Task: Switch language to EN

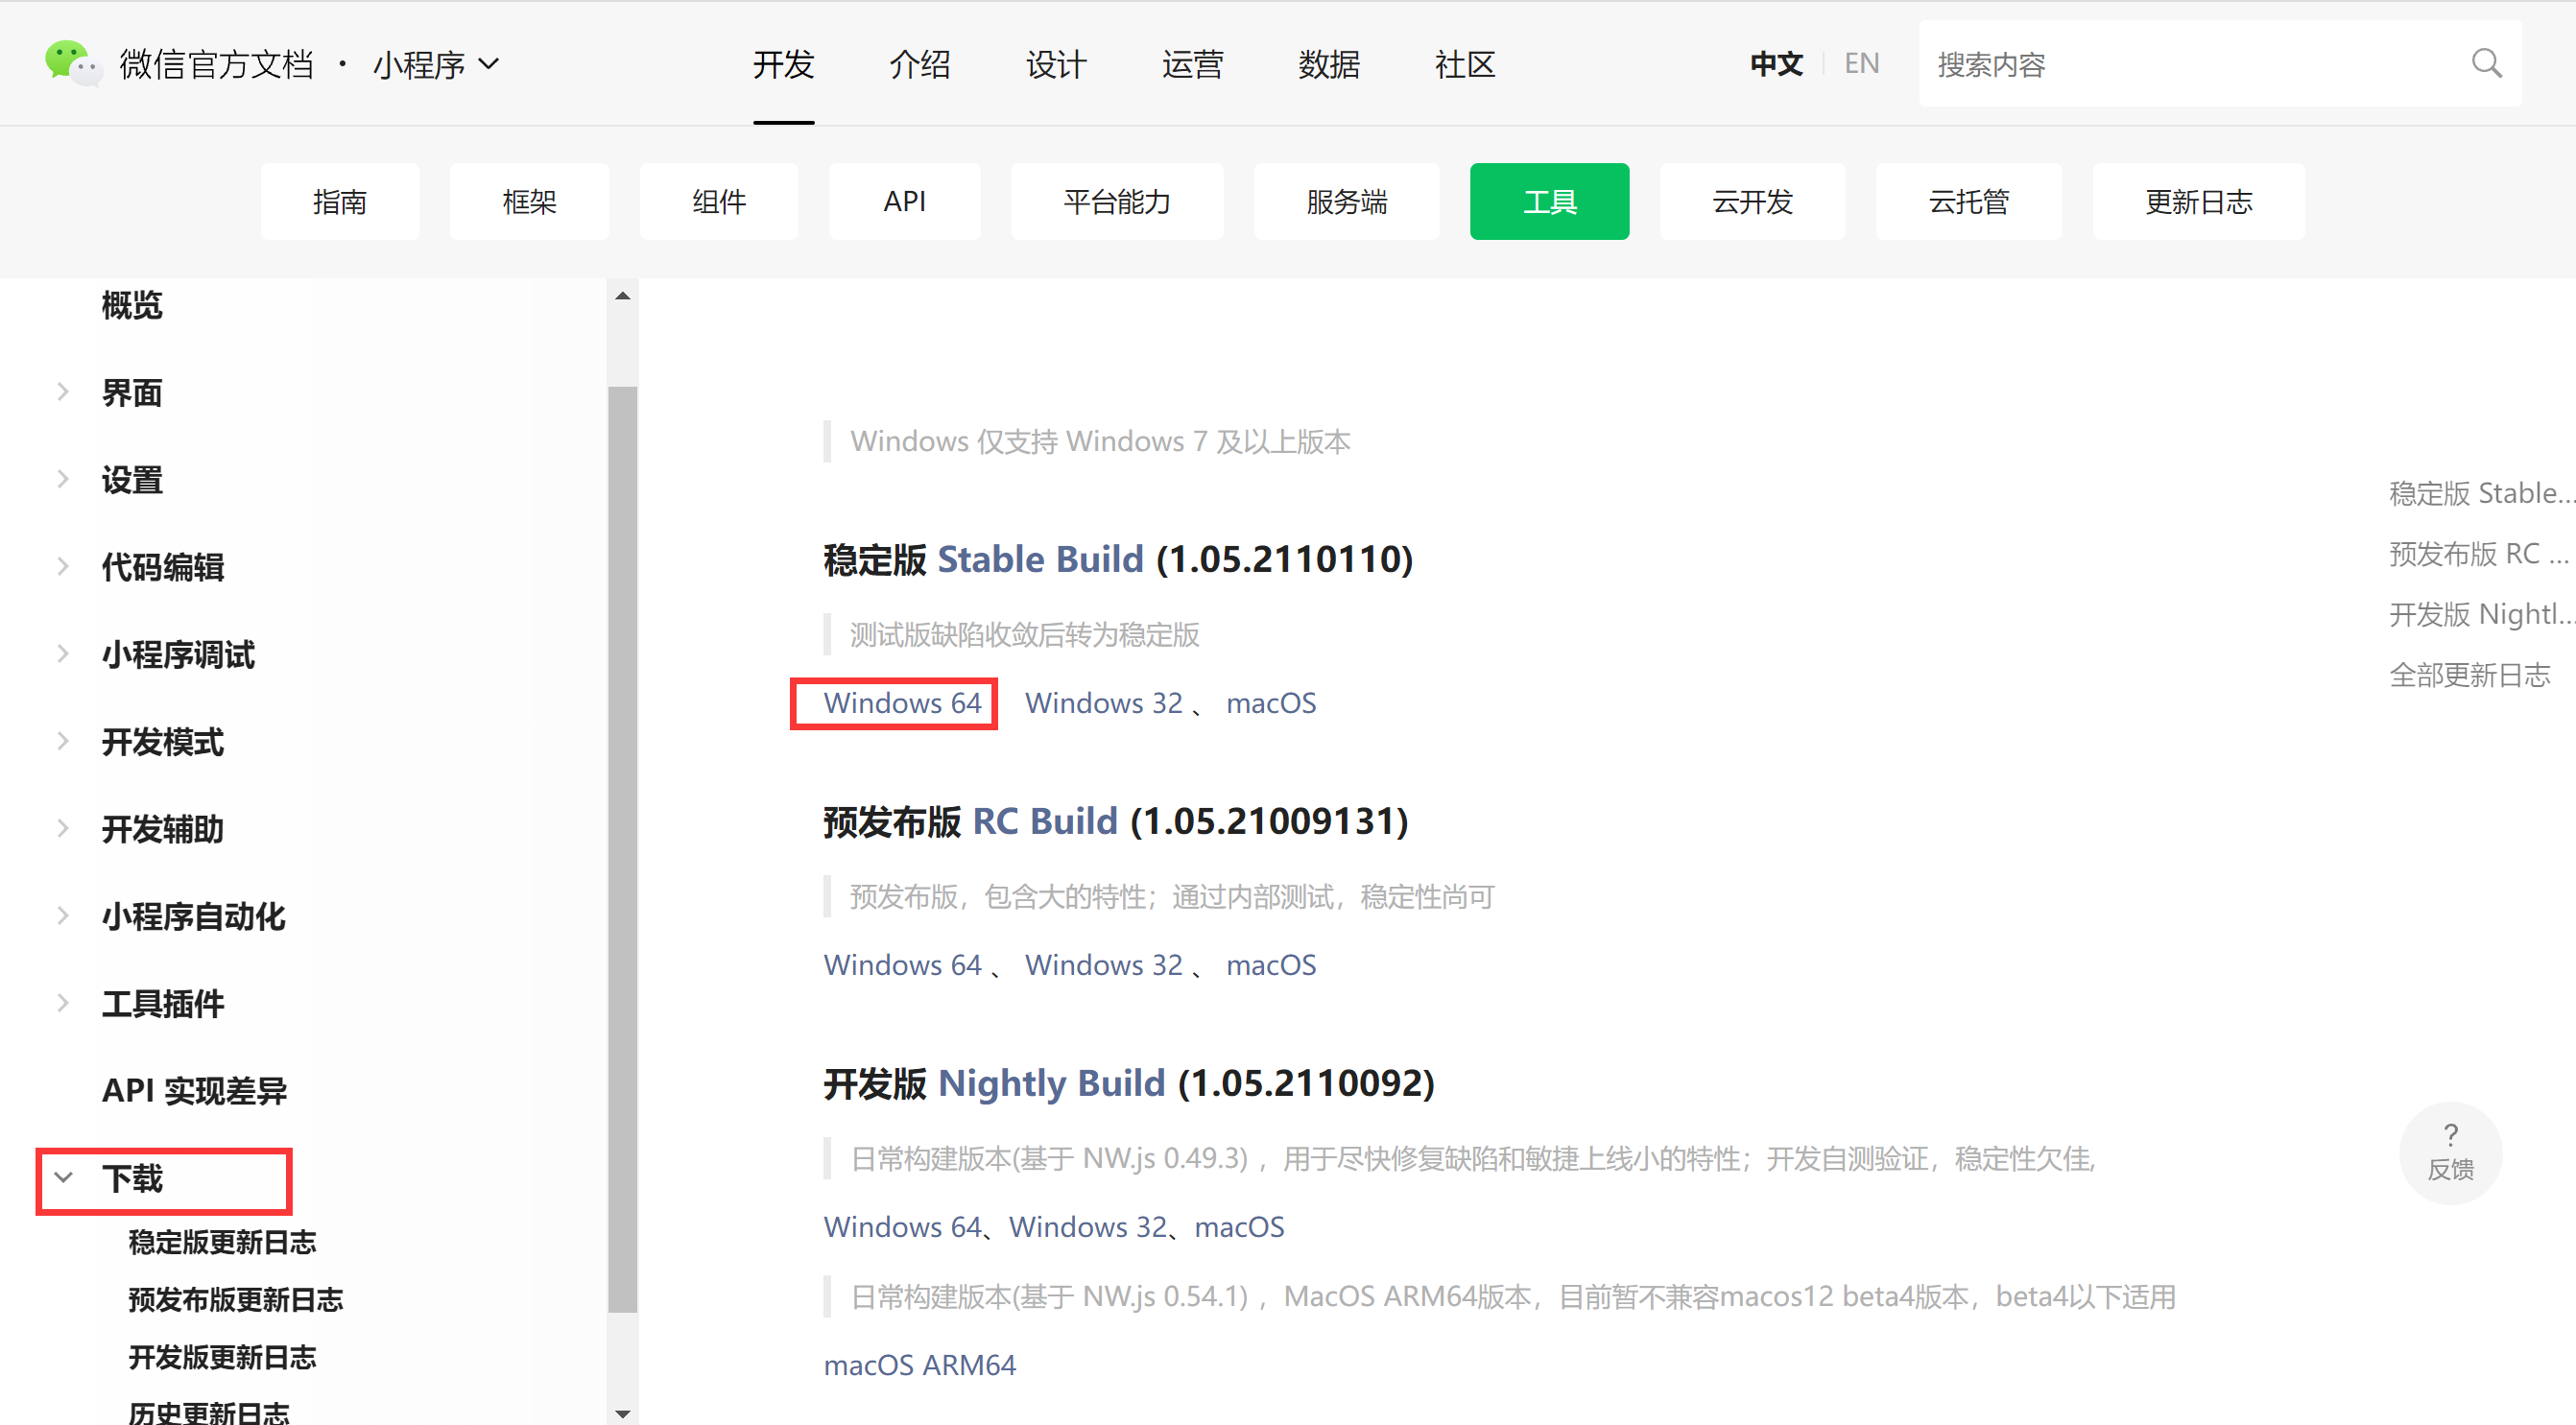Action: 1861,64
